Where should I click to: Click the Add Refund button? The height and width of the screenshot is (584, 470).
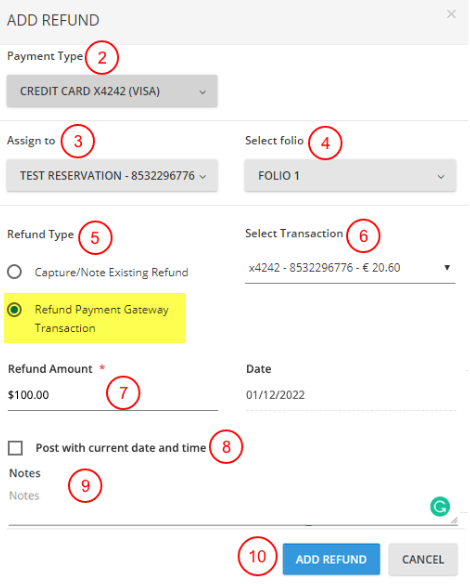[x=331, y=559]
